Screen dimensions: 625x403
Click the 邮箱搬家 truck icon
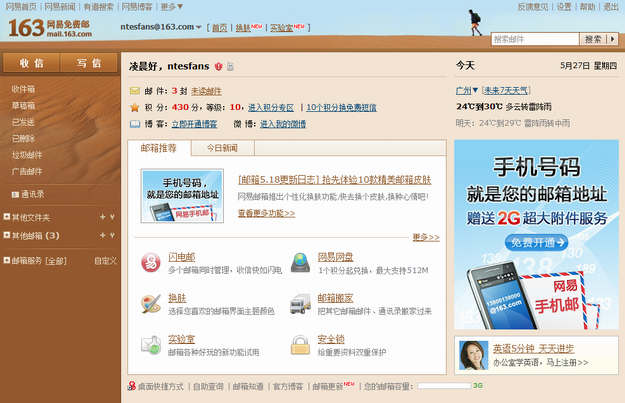coord(301,304)
